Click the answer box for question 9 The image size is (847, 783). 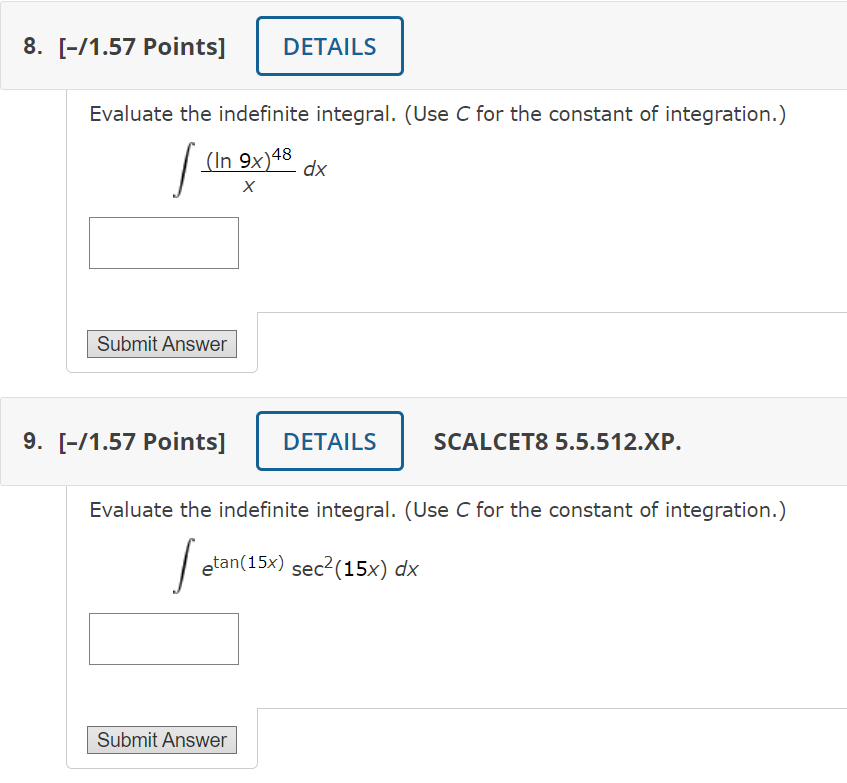[x=163, y=638]
